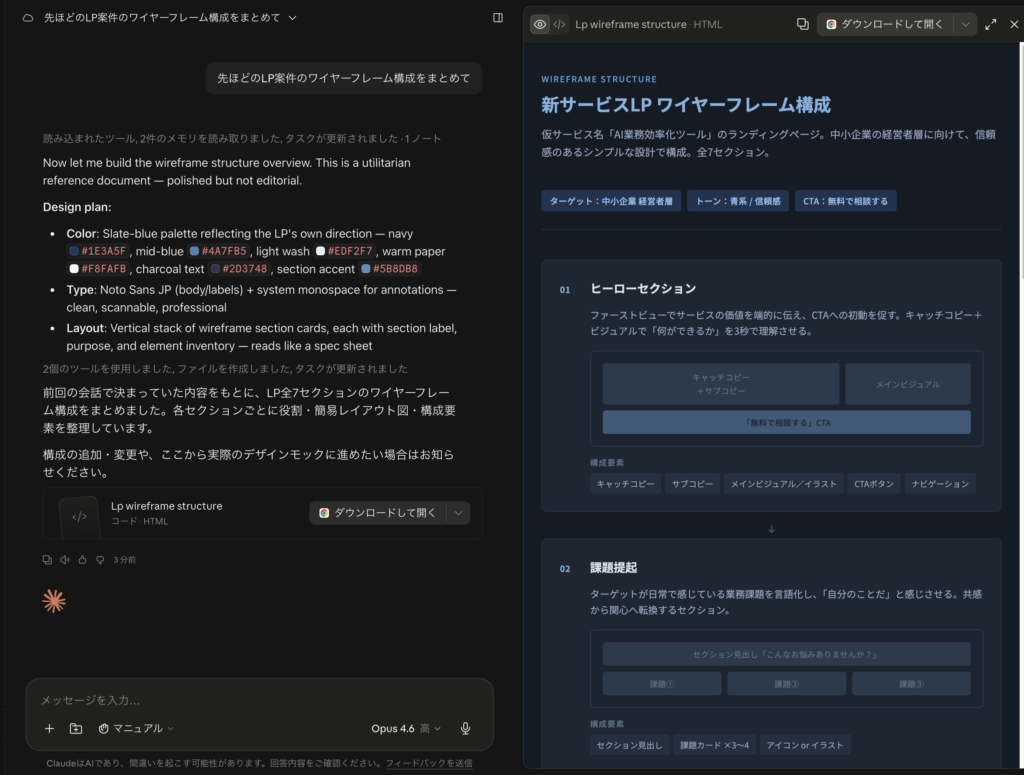This screenshot has width=1024, height=775.
Task: Switch to preview (eye) view
Action: (x=539, y=24)
